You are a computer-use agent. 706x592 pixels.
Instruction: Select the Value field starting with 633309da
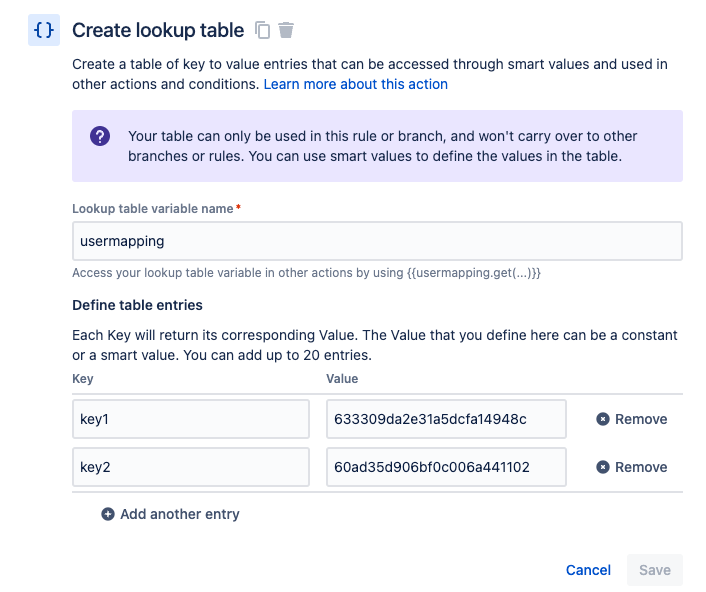[446, 419]
